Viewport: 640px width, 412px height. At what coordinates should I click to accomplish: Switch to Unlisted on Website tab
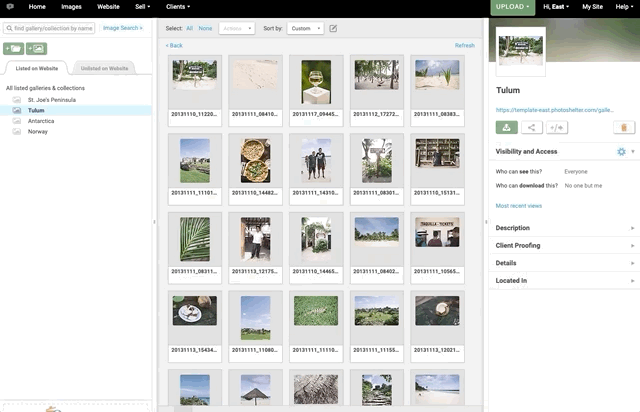pyautogui.click(x=104, y=68)
